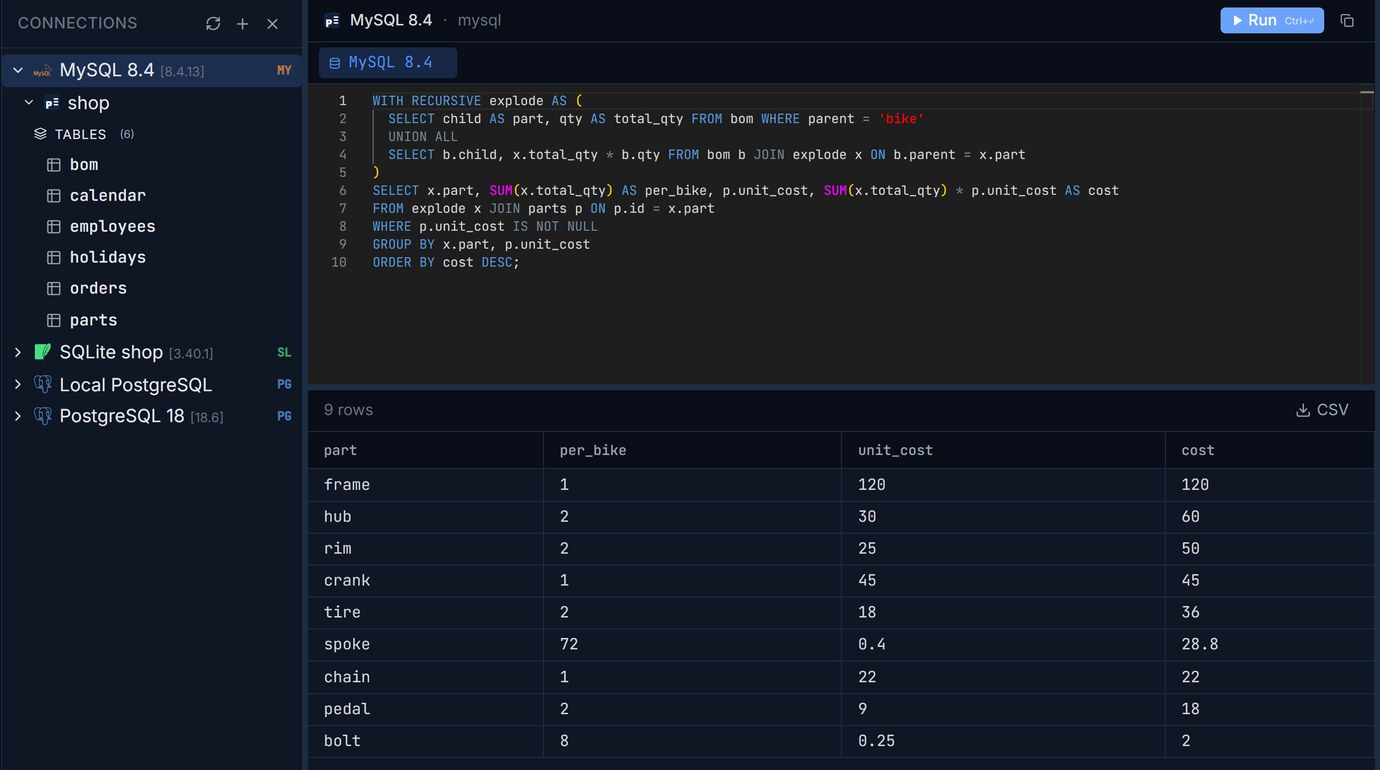Screen dimensions: 1380x770
Task: Click the PostgreSQL 18 elephant icon
Action: click(x=42, y=416)
